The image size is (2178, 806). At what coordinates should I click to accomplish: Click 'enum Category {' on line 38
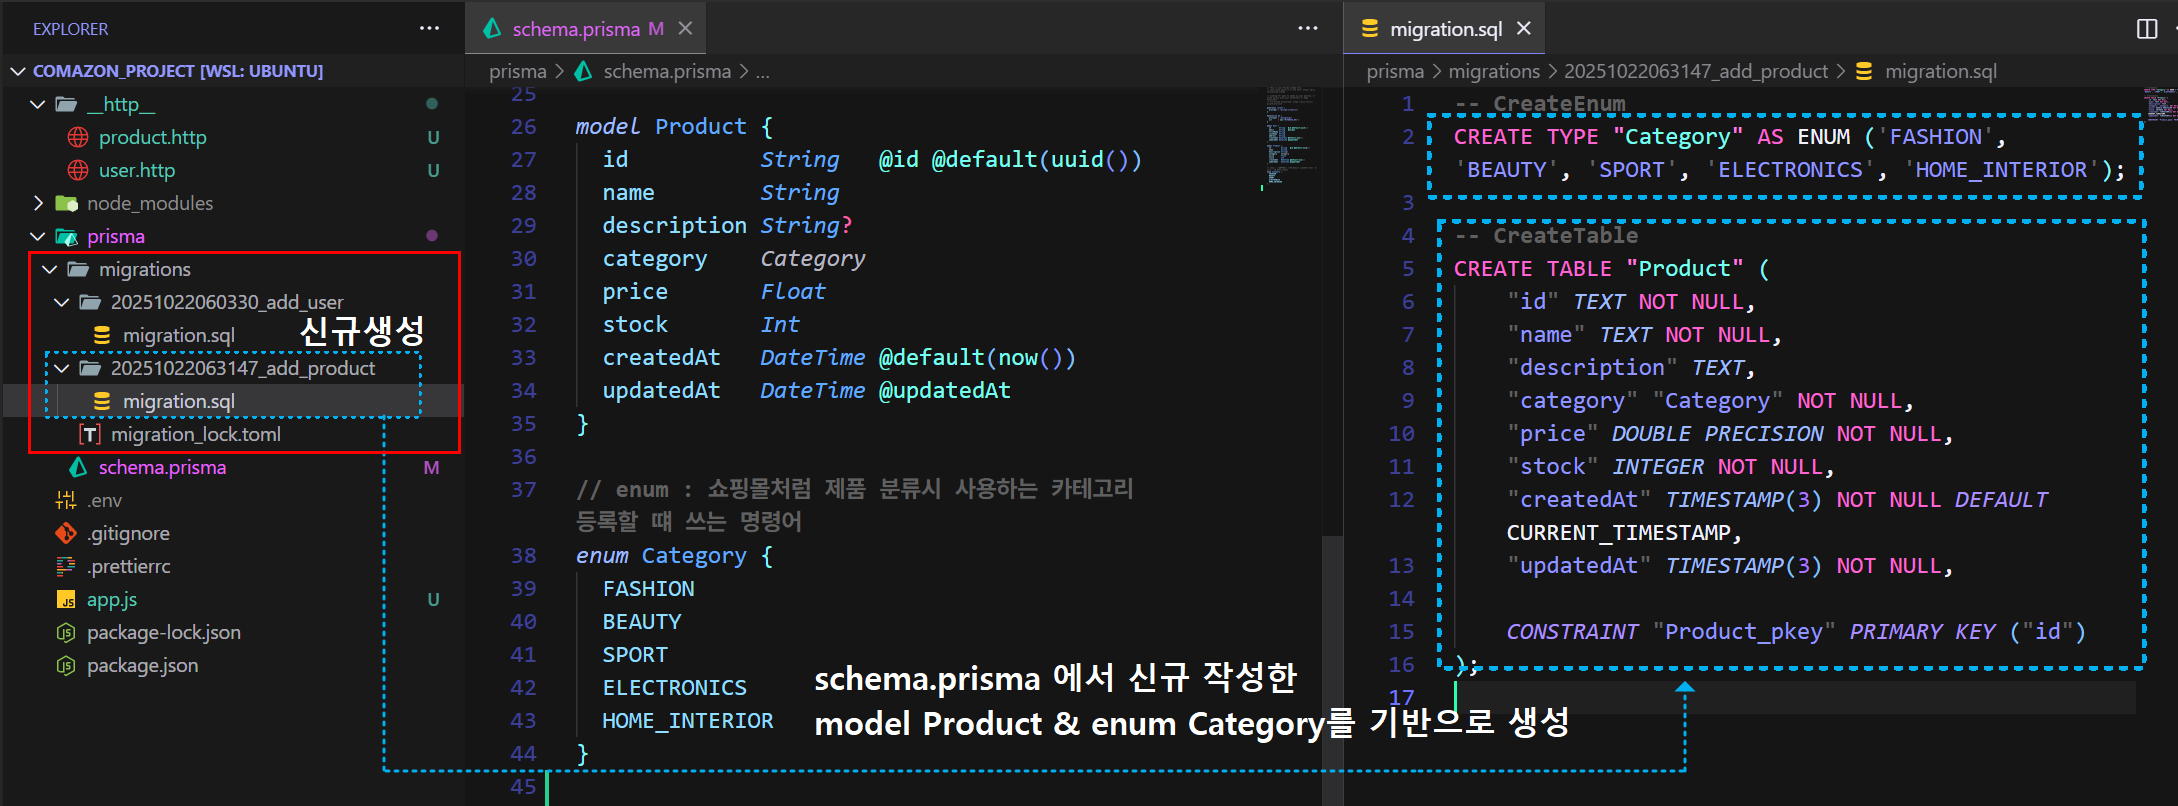[674, 556]
